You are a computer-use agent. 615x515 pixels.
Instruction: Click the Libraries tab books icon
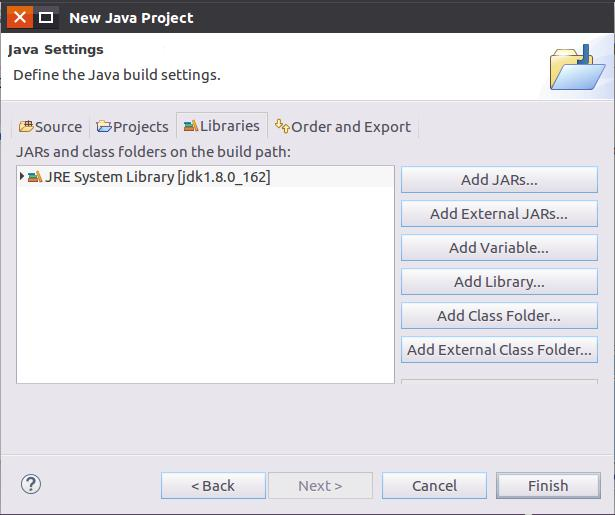(x=191, y=126)
